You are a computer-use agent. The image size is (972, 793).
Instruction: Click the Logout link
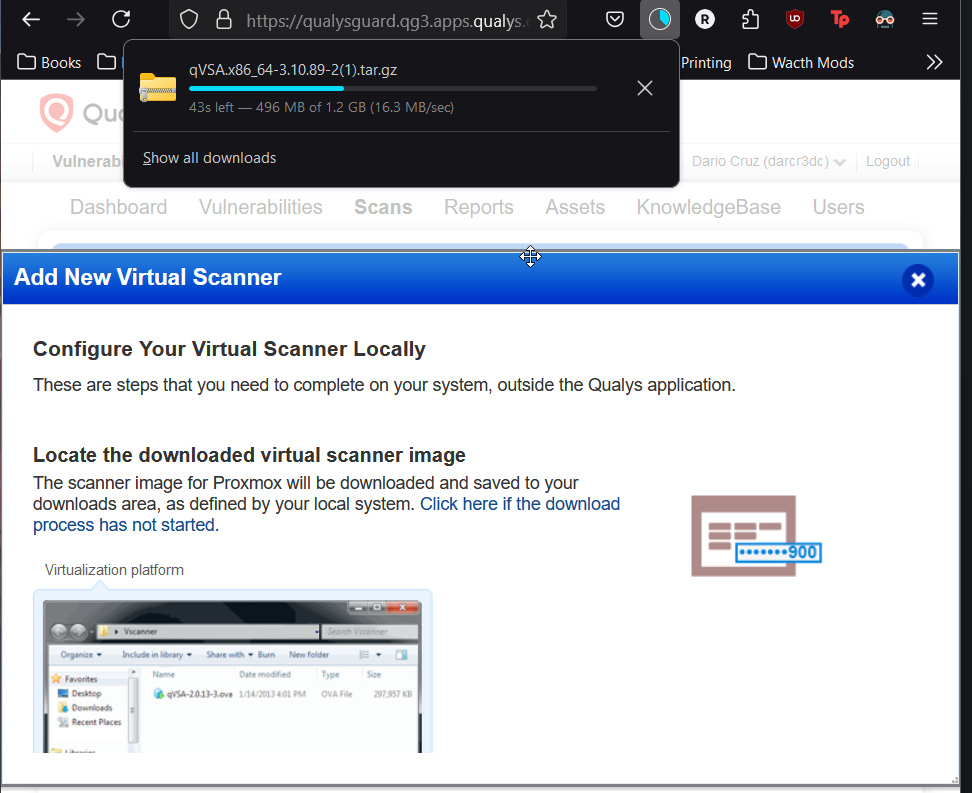pos(887,161)
